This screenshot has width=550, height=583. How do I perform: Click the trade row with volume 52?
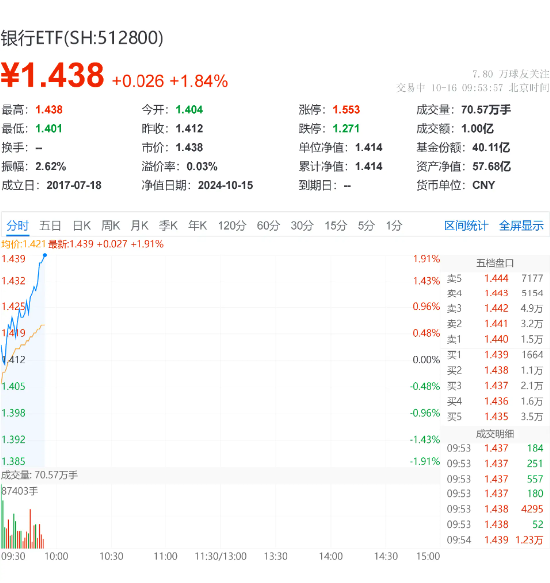[x=495, y=525]
